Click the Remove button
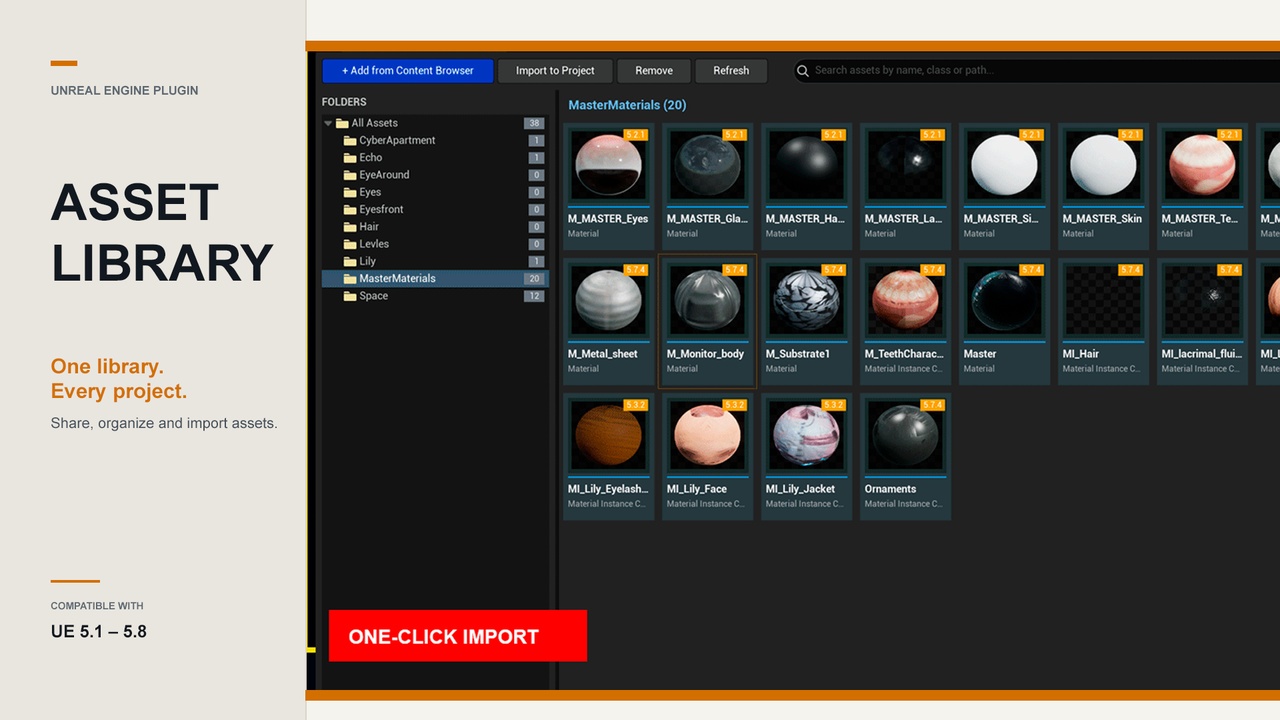 (x=654, y=71)
